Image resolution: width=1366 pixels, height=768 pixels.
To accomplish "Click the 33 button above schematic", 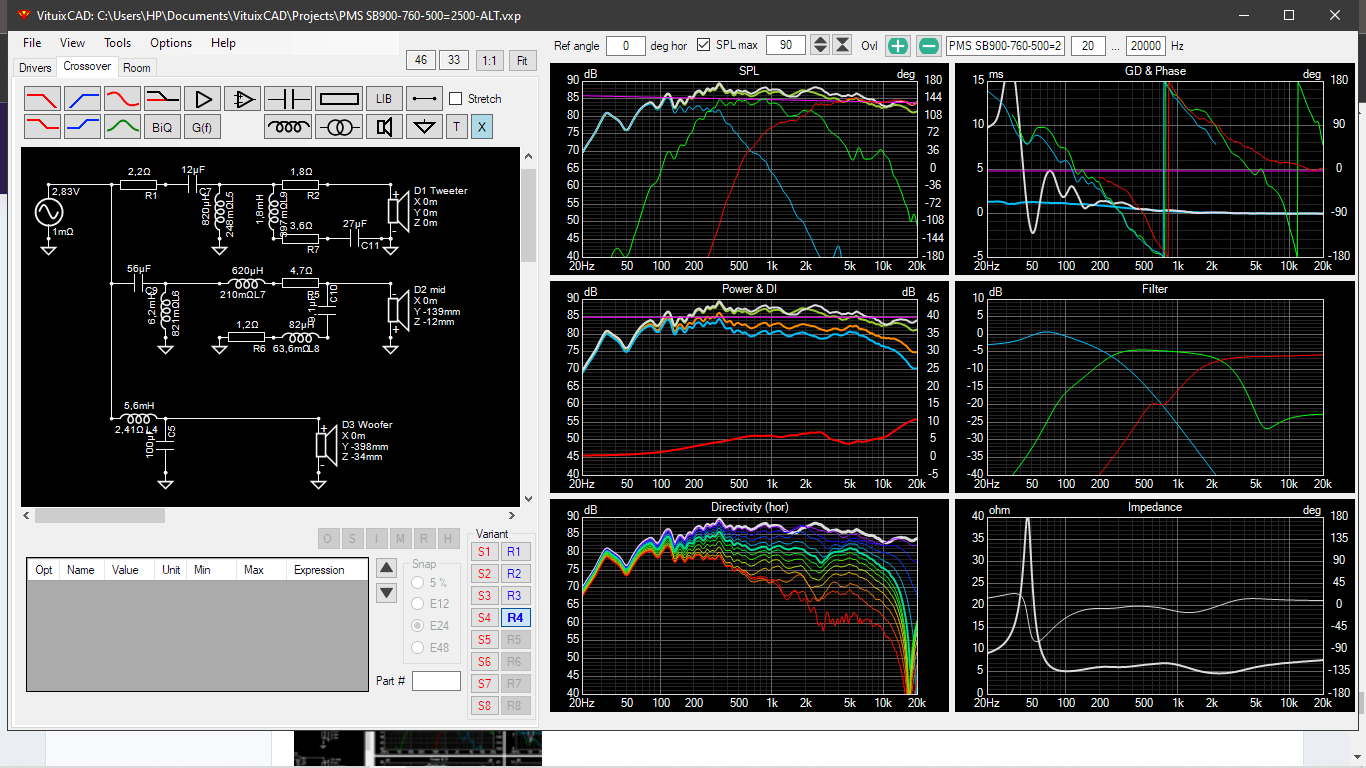I will point(454,60).
